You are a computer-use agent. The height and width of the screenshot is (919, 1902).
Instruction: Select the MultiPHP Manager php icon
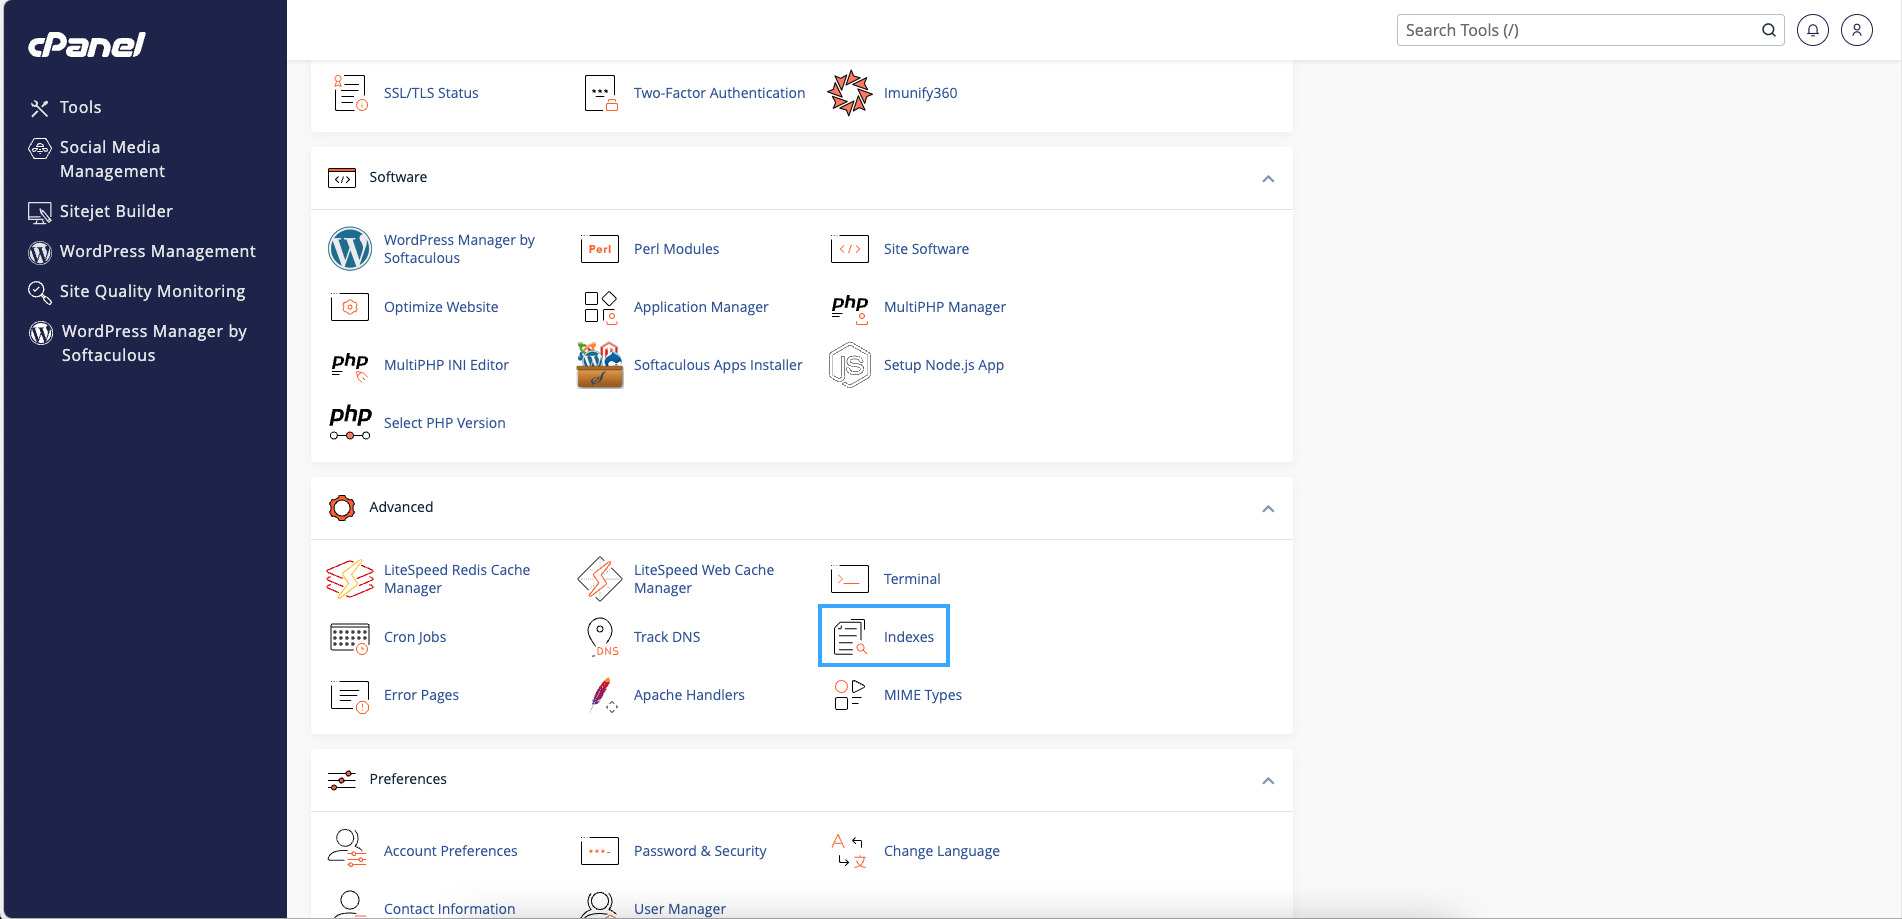tap(848, 307)
